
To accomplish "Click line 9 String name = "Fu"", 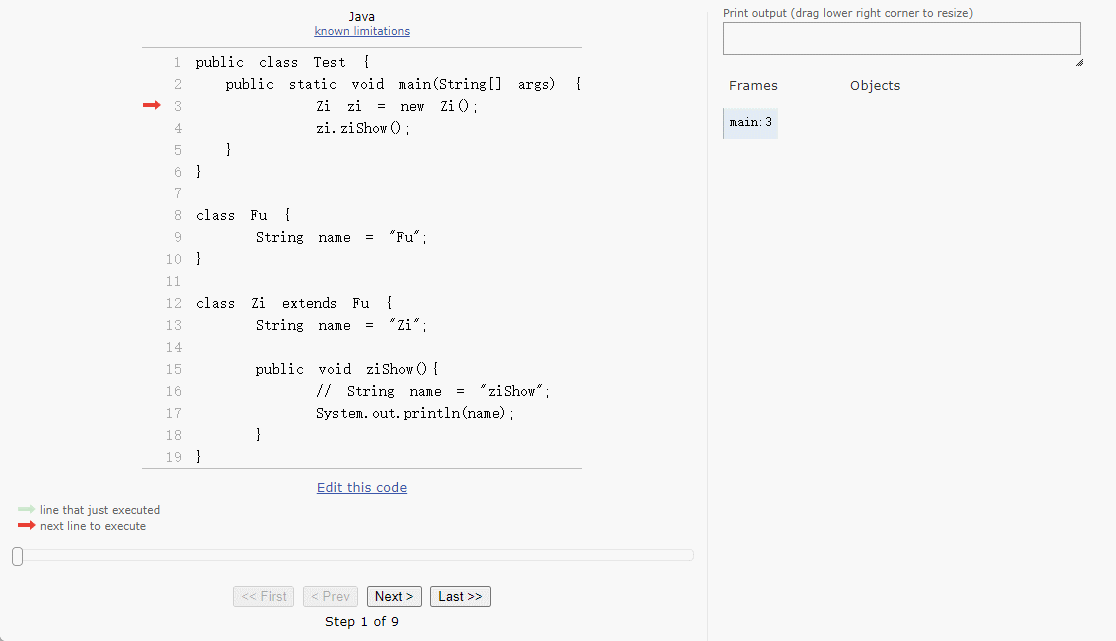I will click(x=341, y=237).
